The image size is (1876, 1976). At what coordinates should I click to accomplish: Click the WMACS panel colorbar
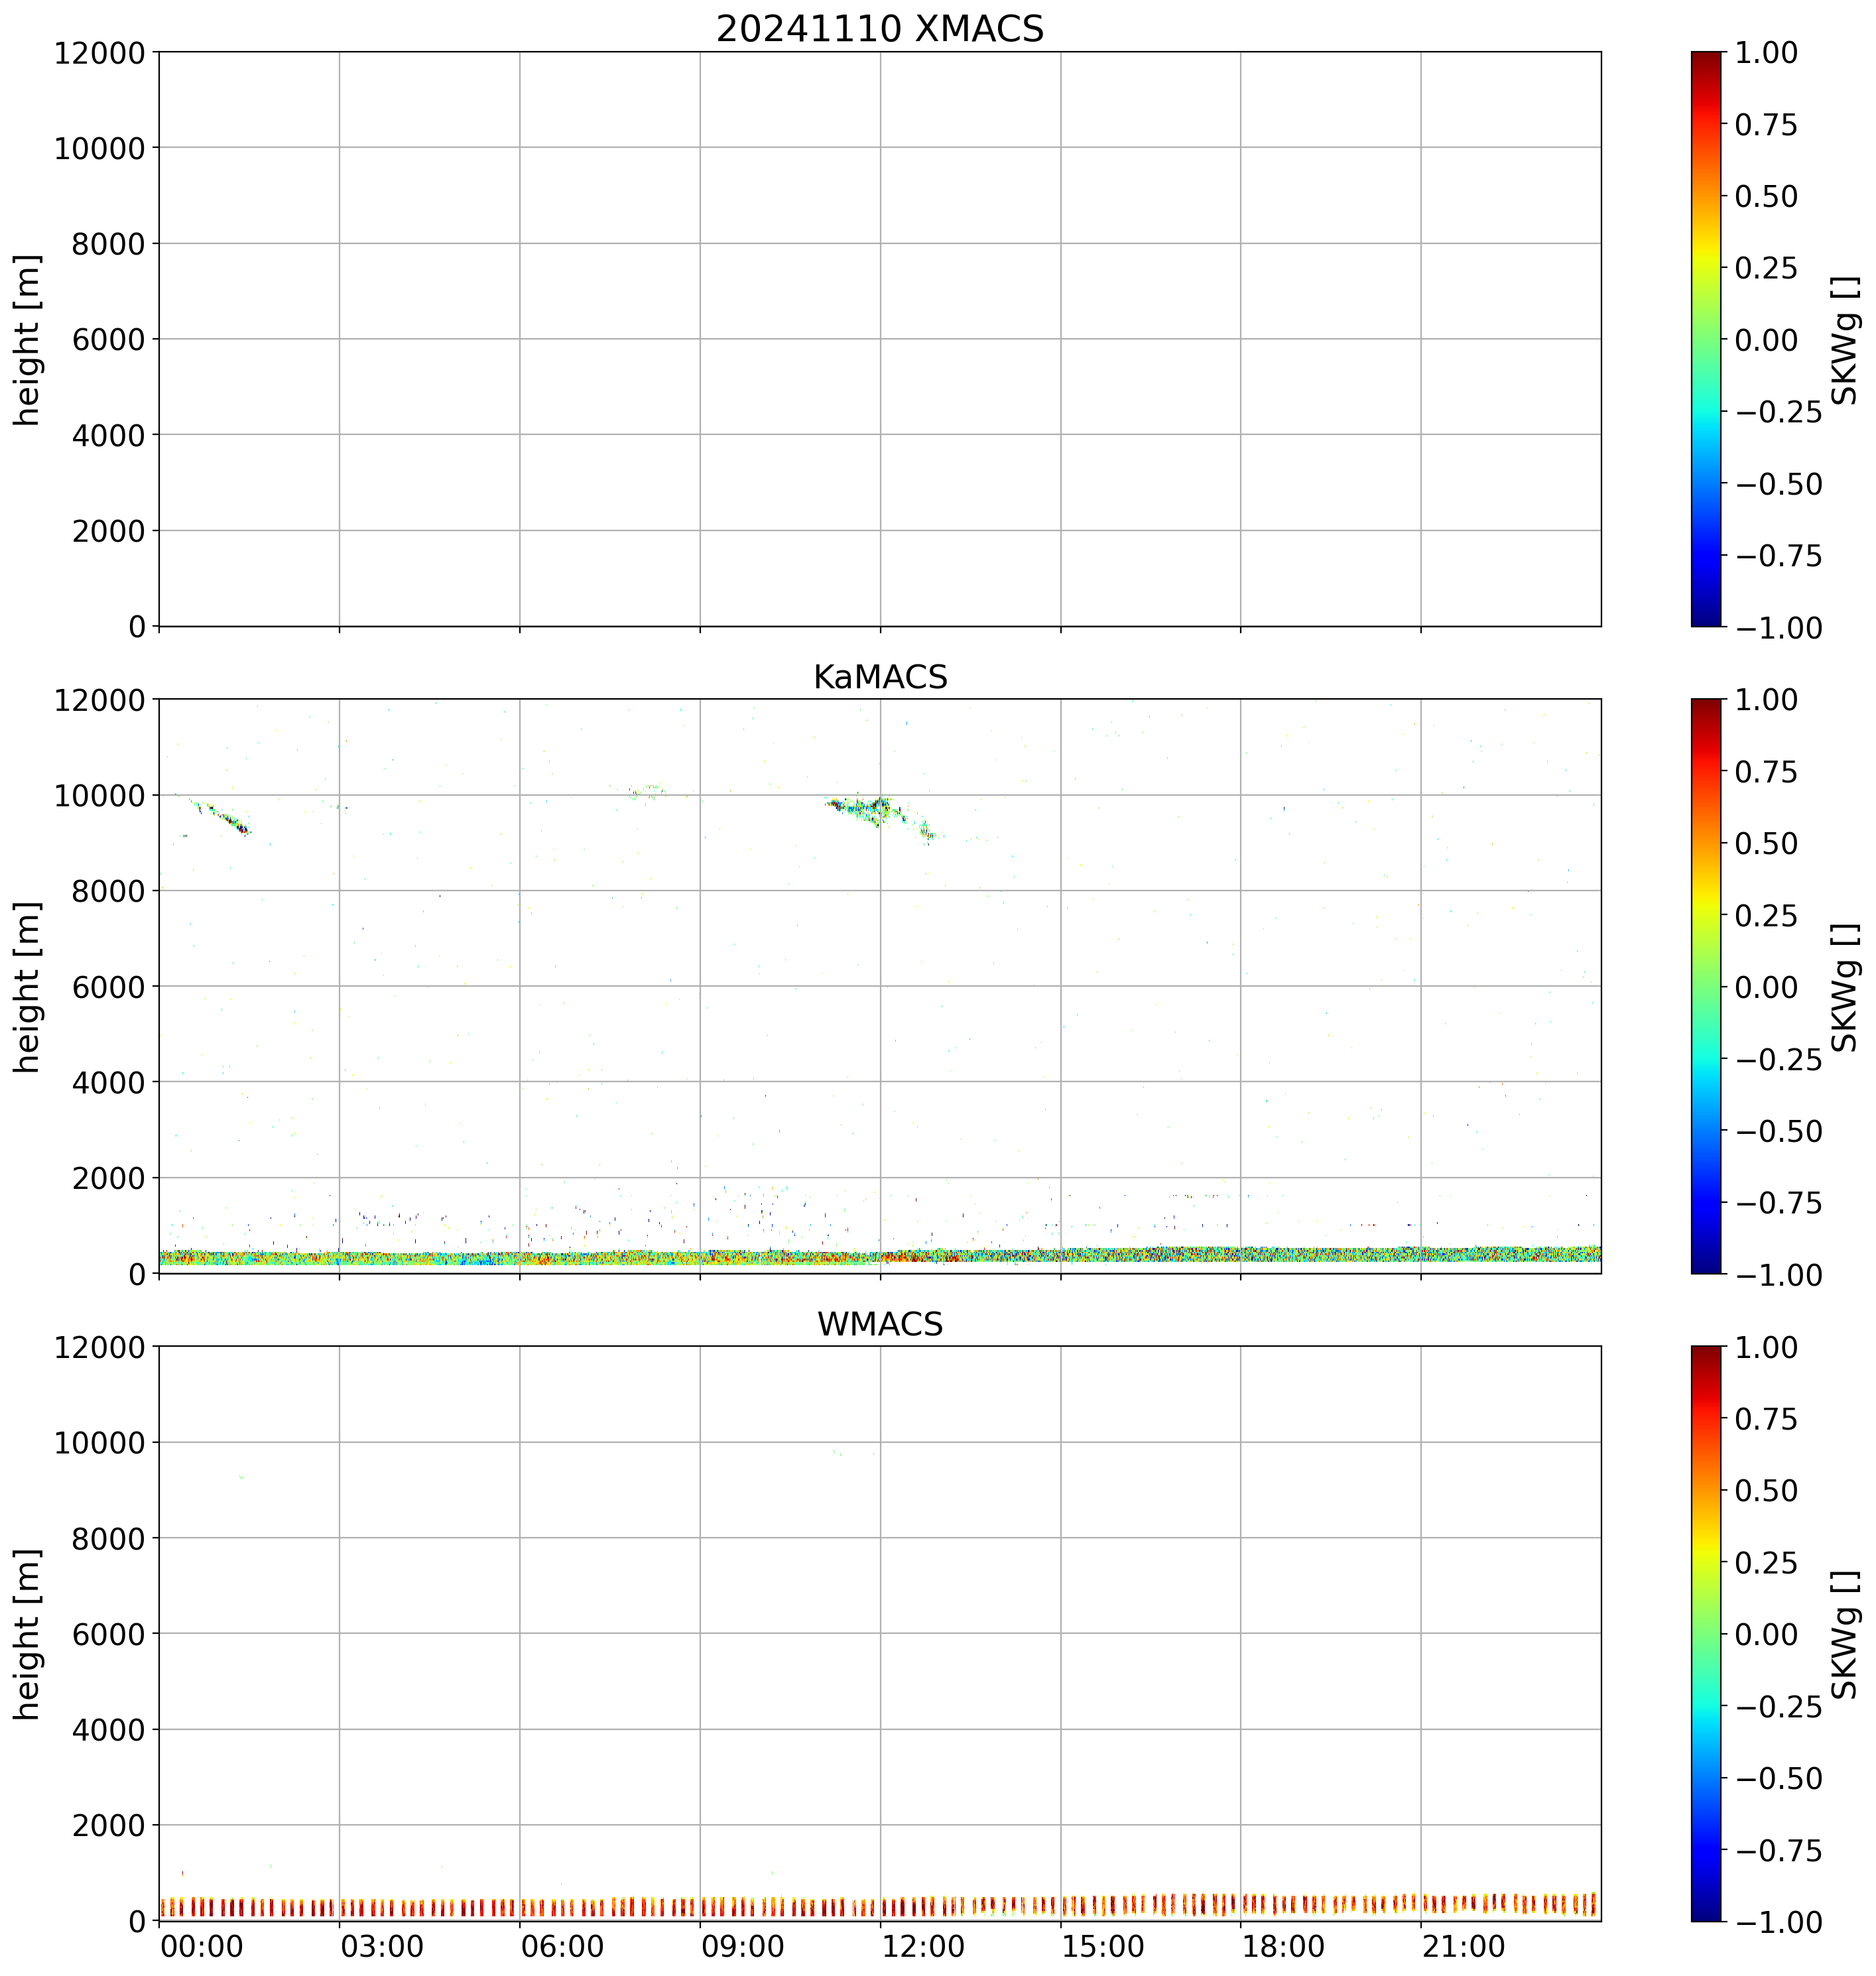pos(1706,1633)
